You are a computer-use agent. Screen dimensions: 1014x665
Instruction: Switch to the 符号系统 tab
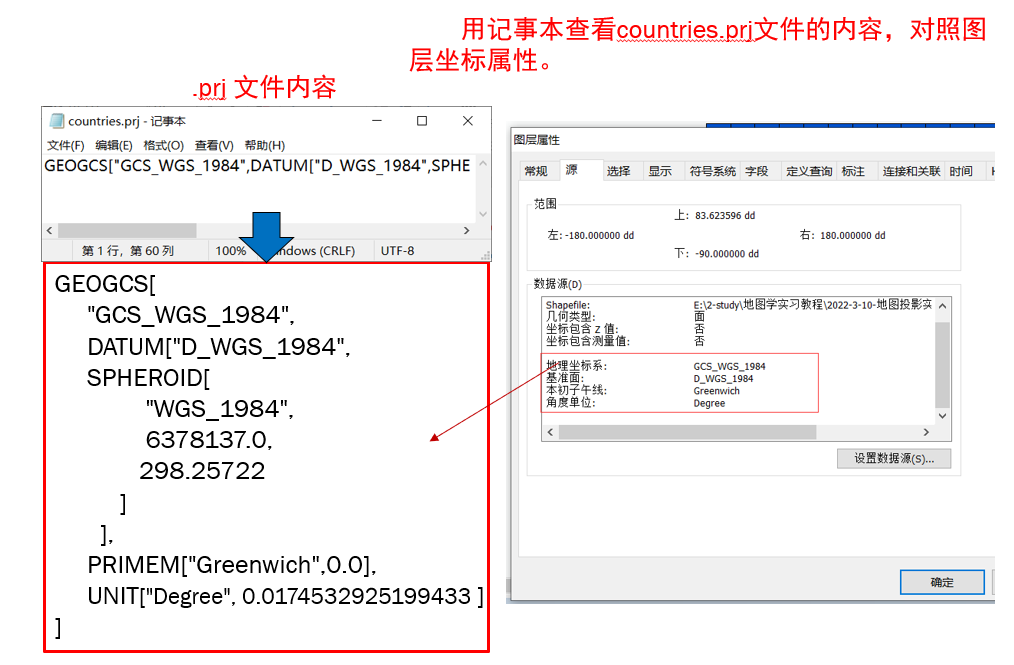point(712,171)
